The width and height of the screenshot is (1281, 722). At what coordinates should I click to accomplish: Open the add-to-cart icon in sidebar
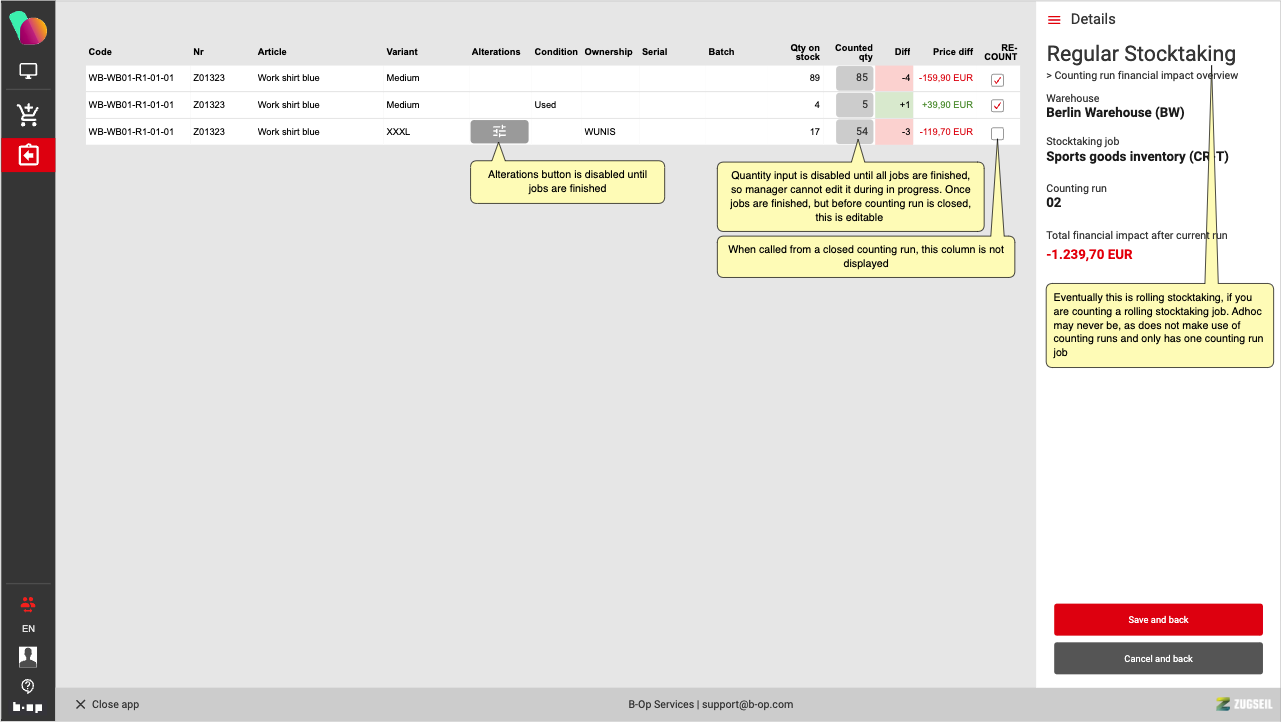pyautogui.click(x=28, y=115)
